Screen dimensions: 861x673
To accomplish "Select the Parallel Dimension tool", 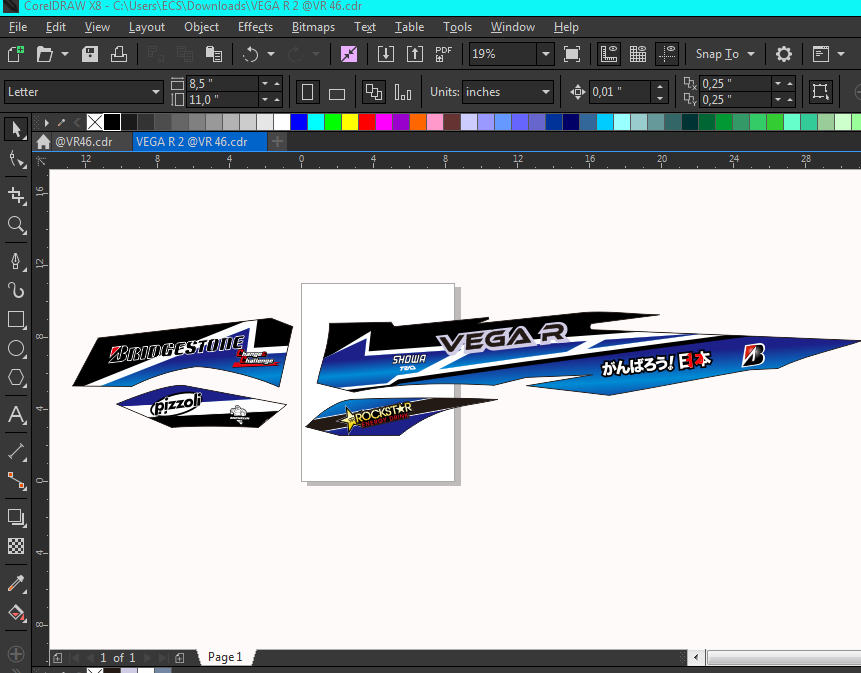I will click(15, 451).
